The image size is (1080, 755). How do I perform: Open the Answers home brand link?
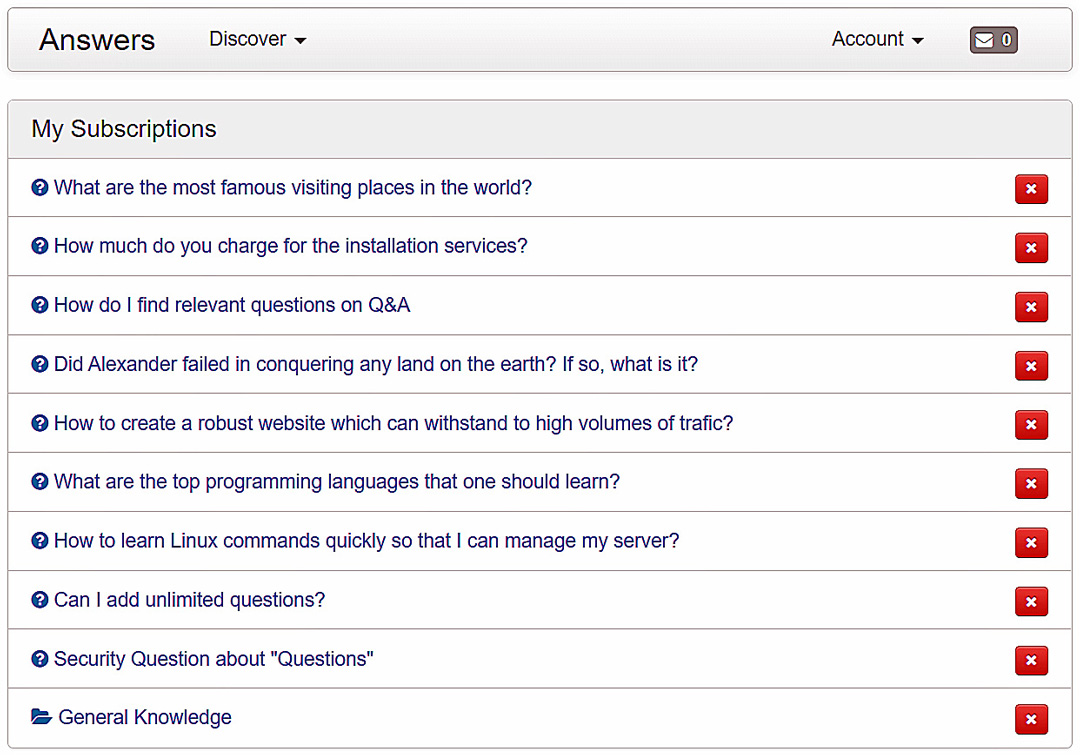pos(97,39)
